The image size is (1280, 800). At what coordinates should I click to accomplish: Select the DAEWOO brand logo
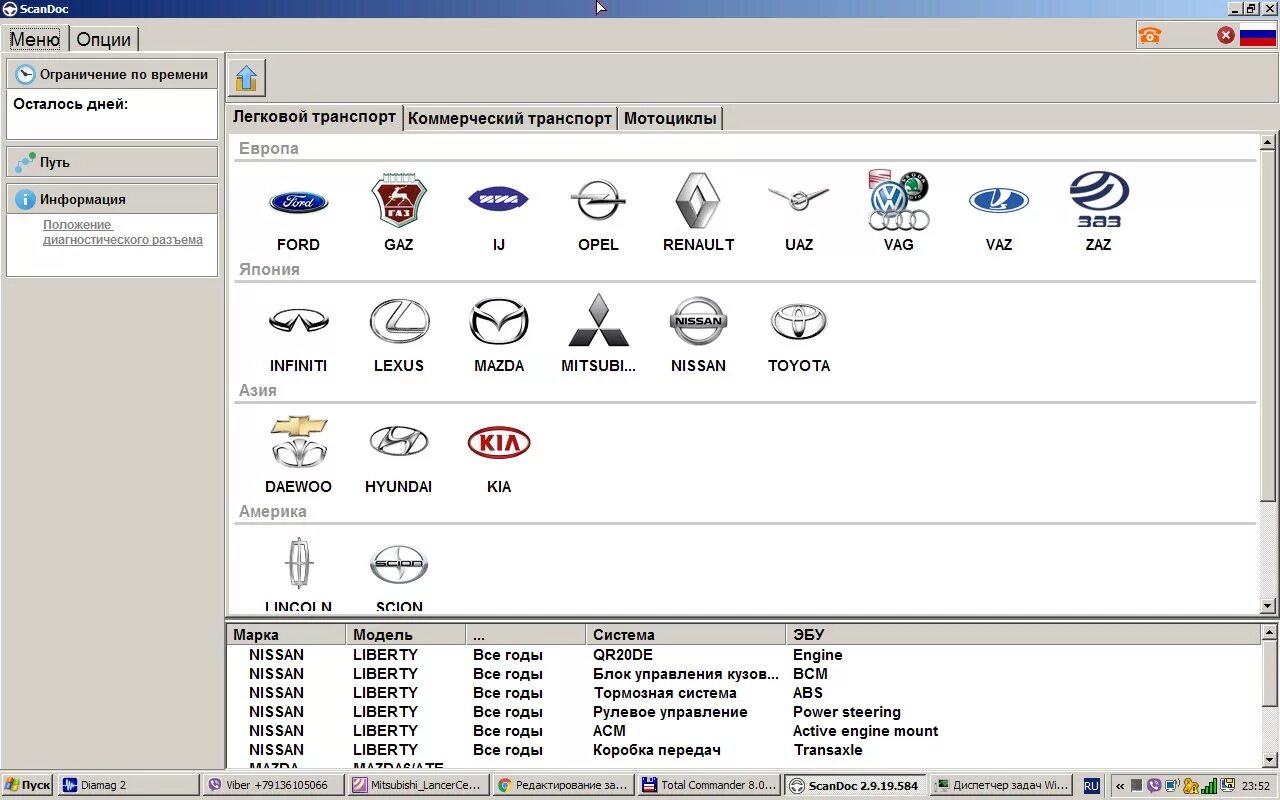[298, 441]
